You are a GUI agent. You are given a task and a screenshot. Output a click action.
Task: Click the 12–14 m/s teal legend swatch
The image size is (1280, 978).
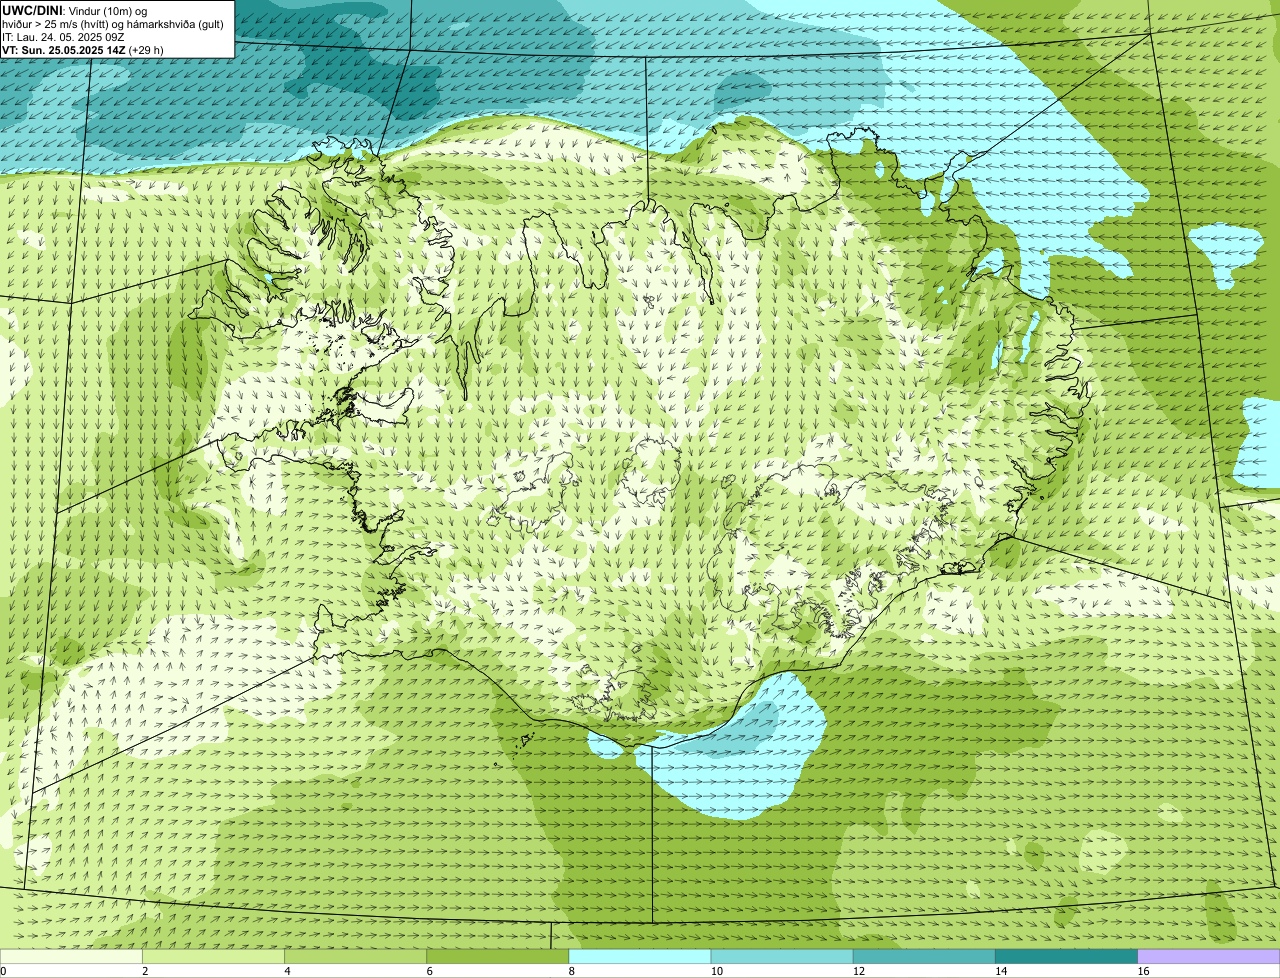pos(924,956)
